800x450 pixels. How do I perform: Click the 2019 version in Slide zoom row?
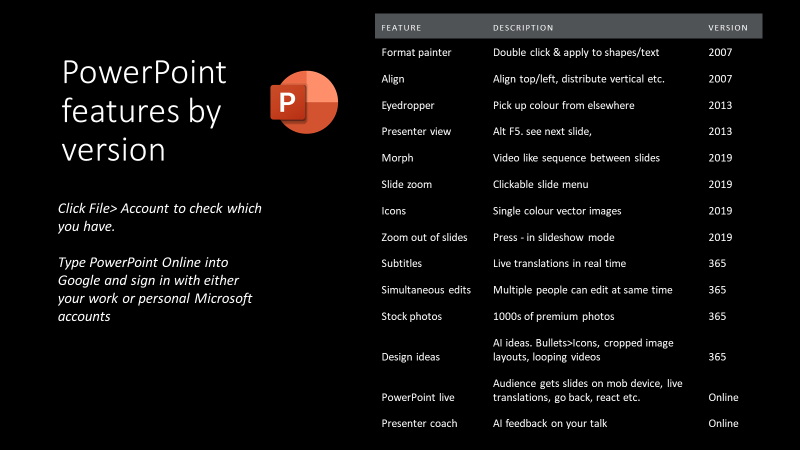[720, 184]
